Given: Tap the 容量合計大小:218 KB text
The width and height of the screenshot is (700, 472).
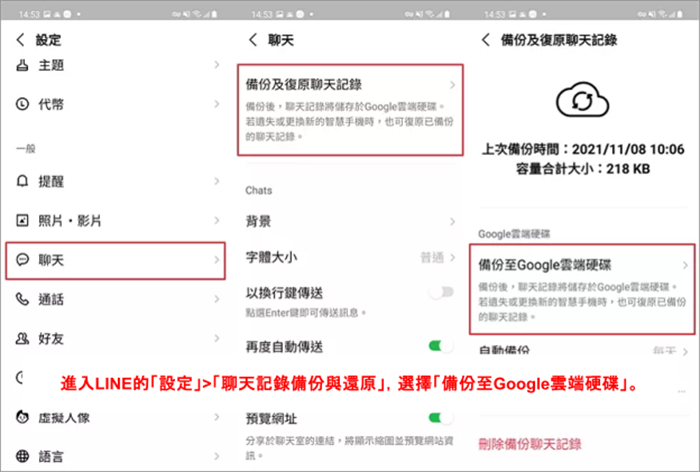Looking at the screenshot, I should coord(583,169).
